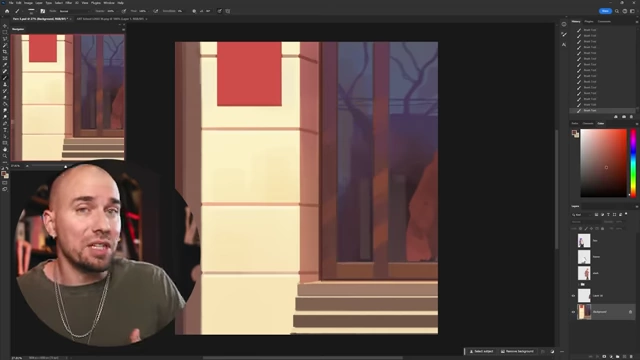Create a new layer icon

point(624,356)
